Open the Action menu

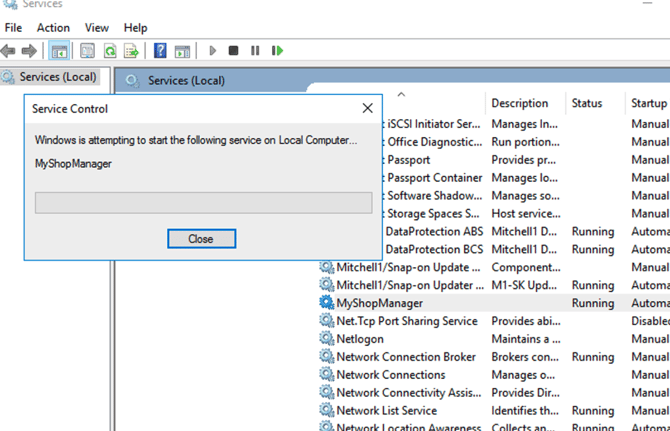(x=53, y=28)
